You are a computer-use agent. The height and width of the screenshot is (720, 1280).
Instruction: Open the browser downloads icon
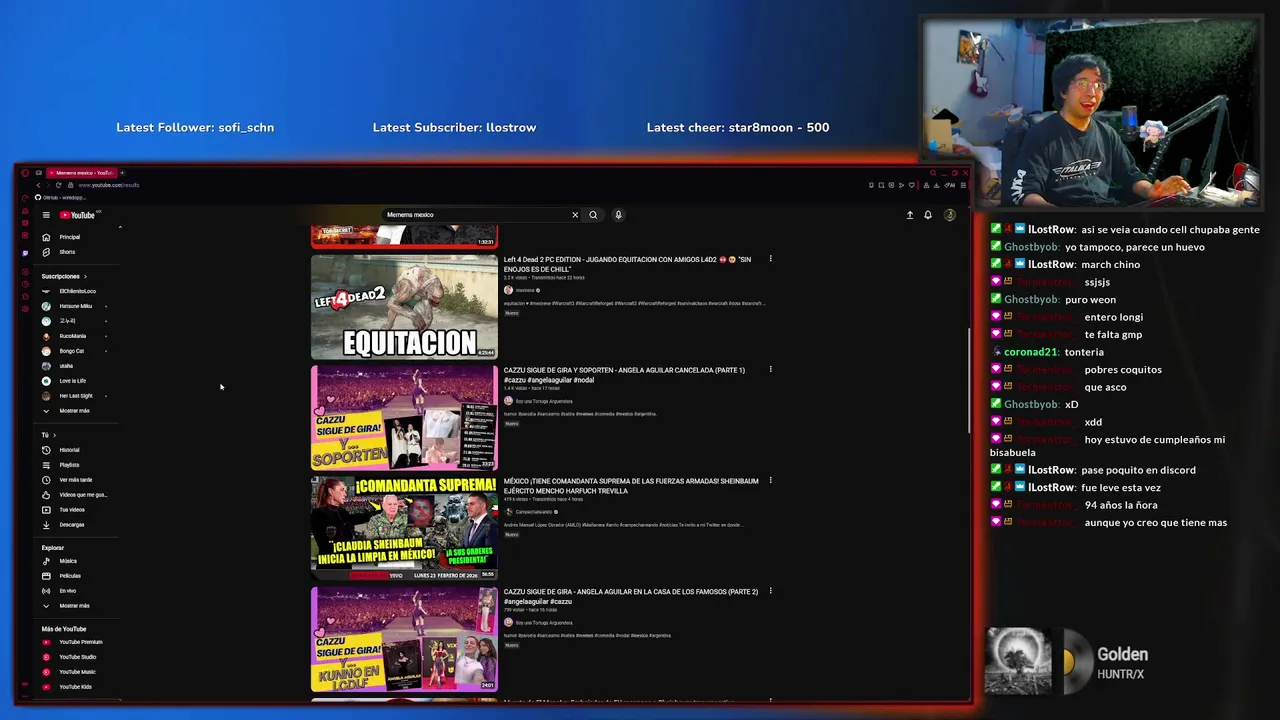click(936, 185)
